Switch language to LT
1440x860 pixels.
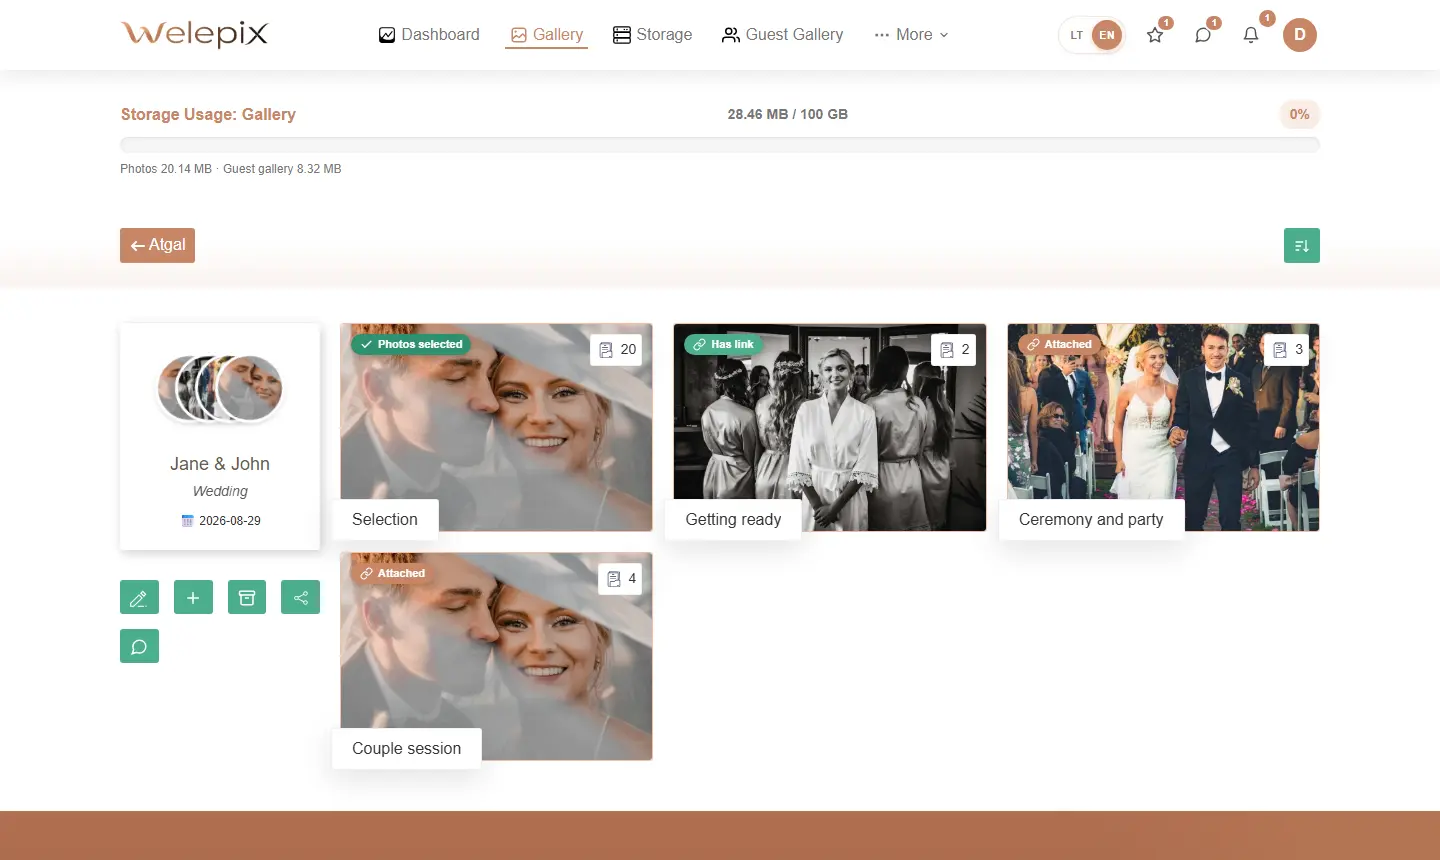(x=1076, y=35)
